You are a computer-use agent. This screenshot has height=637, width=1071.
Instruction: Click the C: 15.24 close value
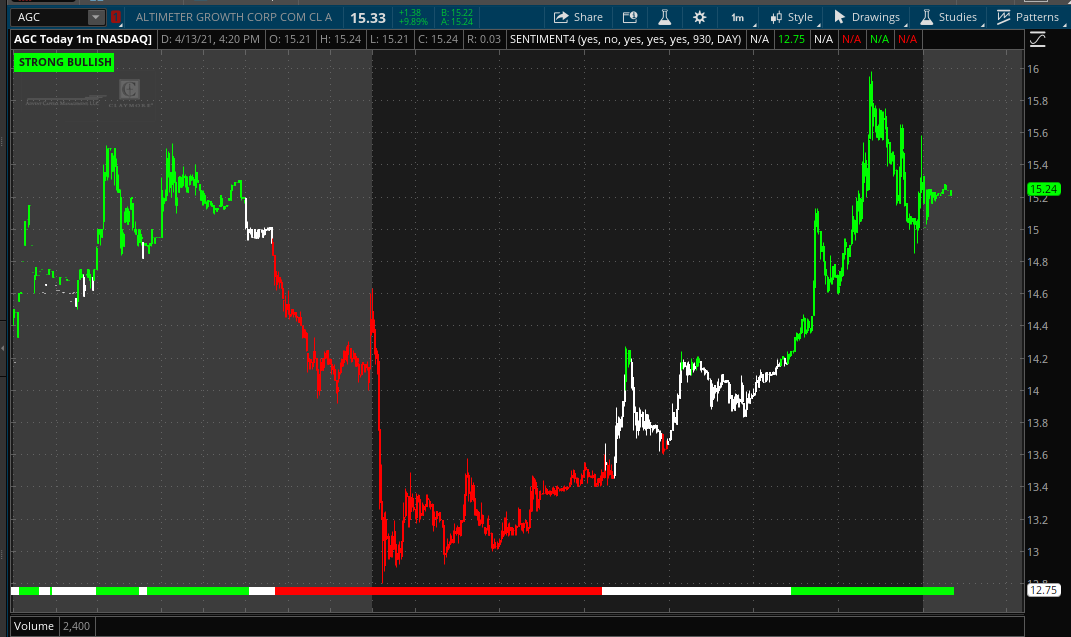coord(438,39)
